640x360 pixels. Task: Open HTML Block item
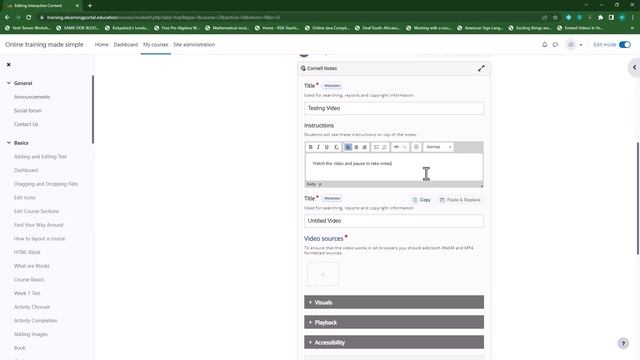pyautogui.click(x=27, y=252)
